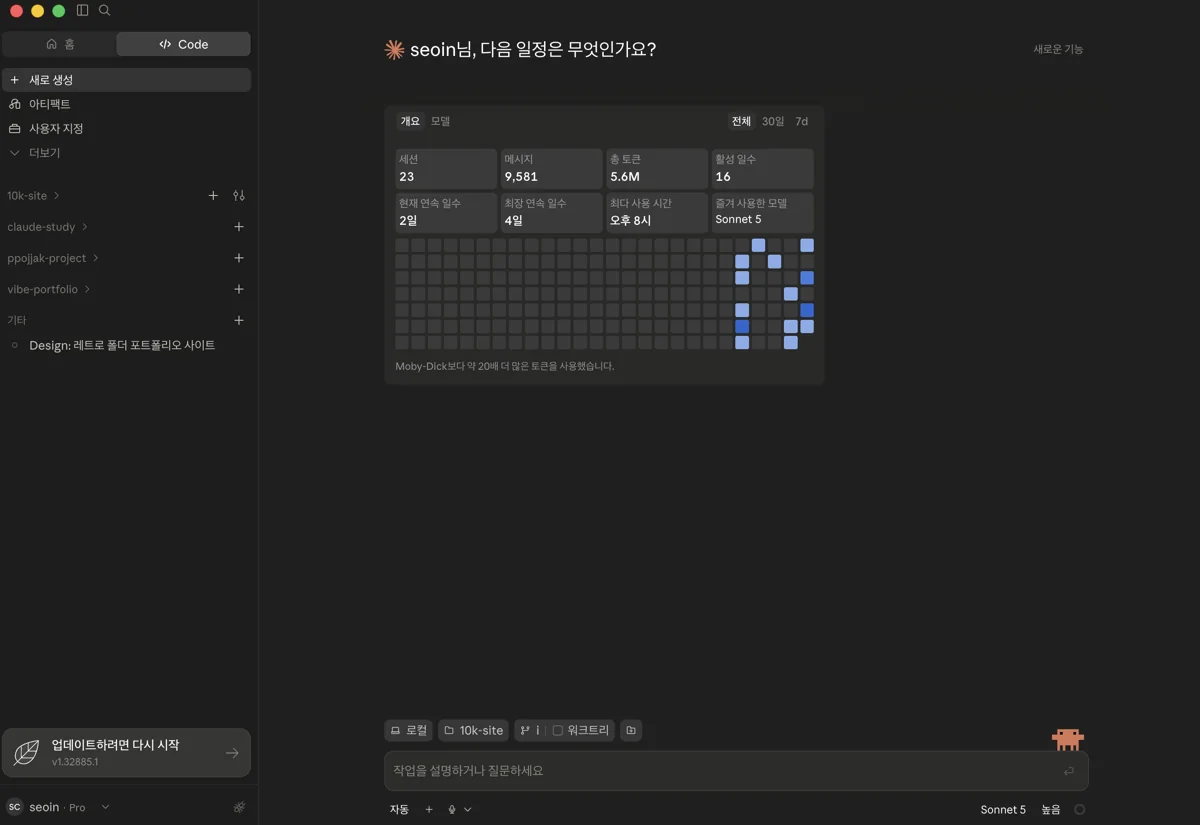Click the arrow on the update banner
Image resolution: width=1200 pixels, height=825 pixels.
(232, 753)
